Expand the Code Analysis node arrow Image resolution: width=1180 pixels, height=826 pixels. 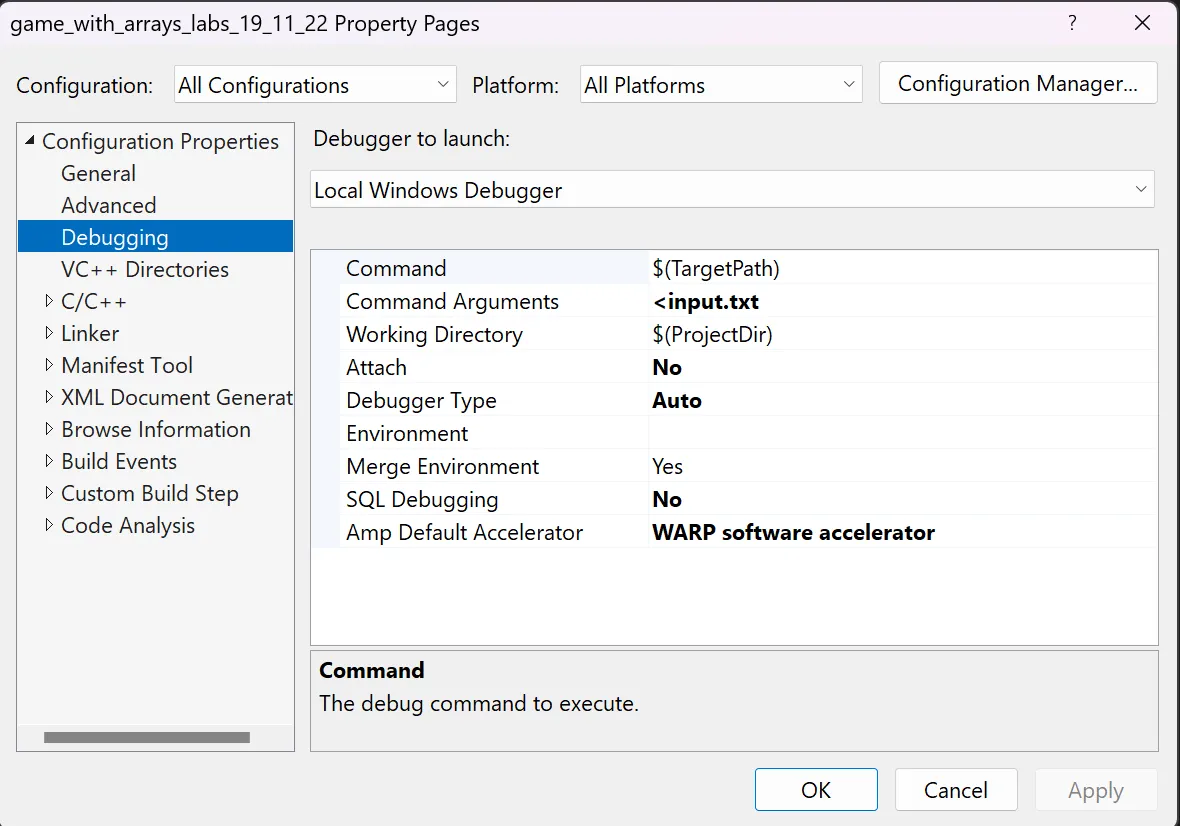(49, 525)
